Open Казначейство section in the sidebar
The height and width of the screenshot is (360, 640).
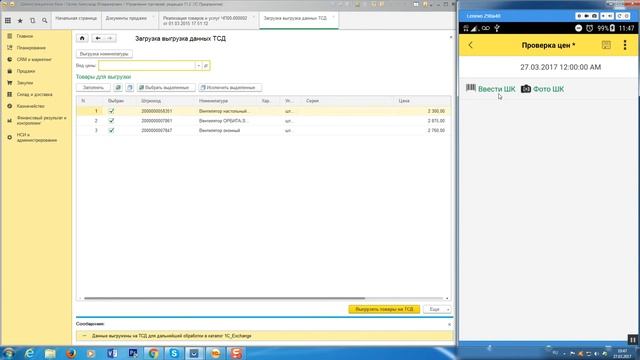pos(31,106)
